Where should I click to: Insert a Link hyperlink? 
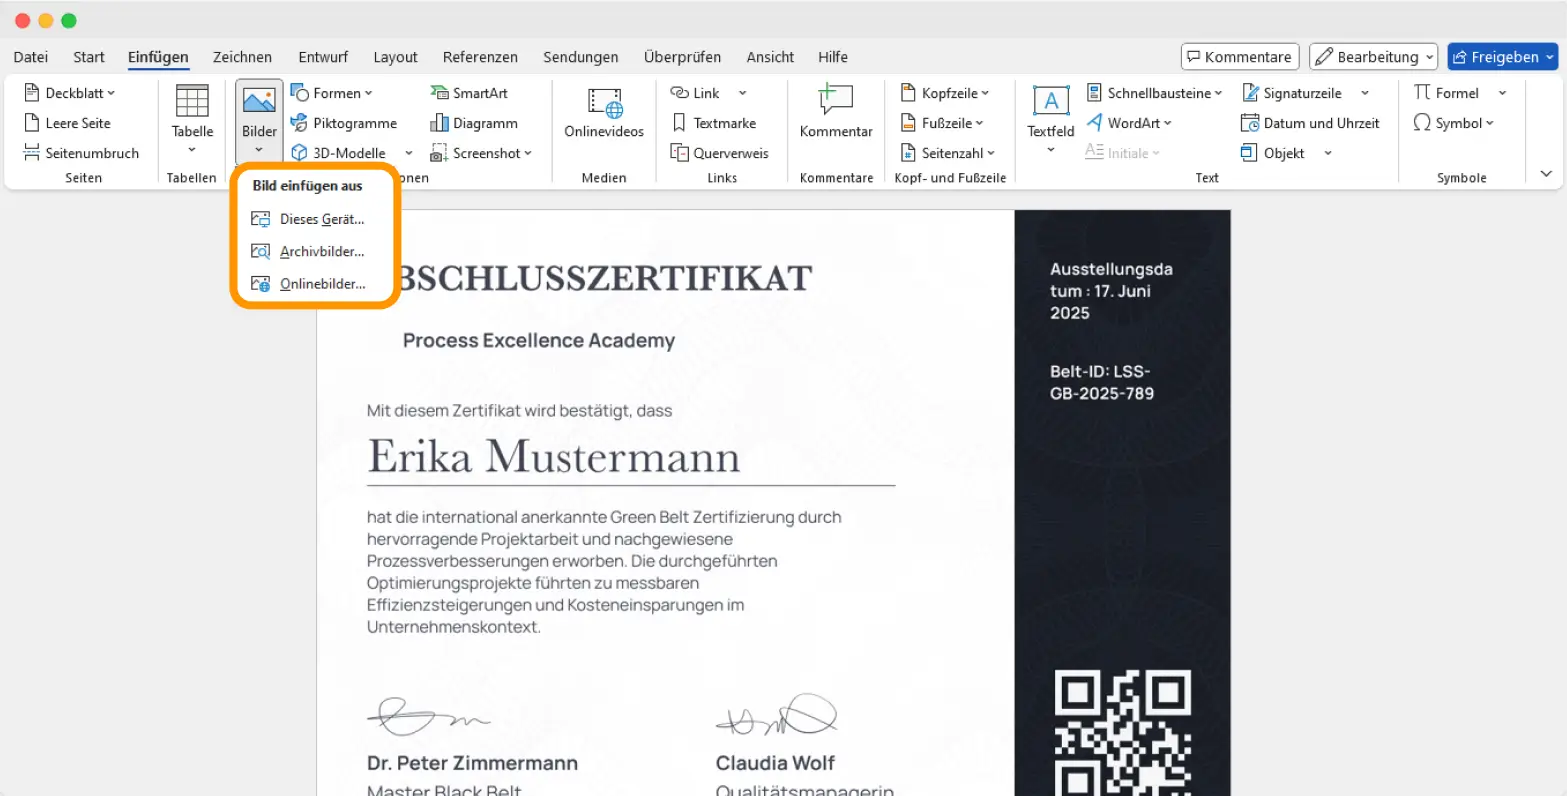click(695, 93)
